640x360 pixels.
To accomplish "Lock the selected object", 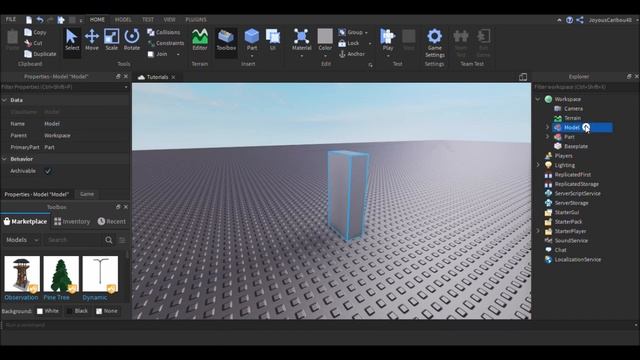I will [349, 43].
